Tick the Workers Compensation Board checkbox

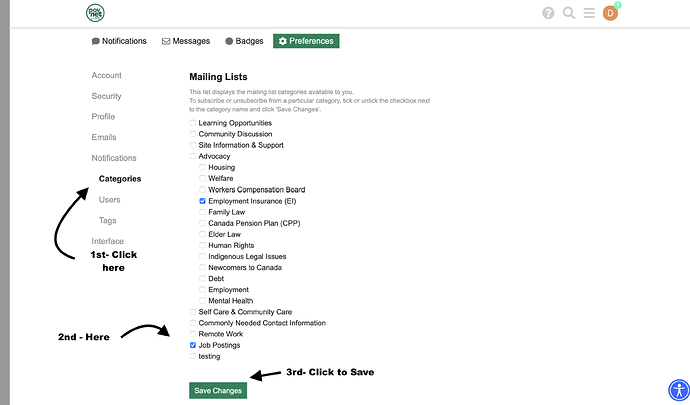[202, 190]
